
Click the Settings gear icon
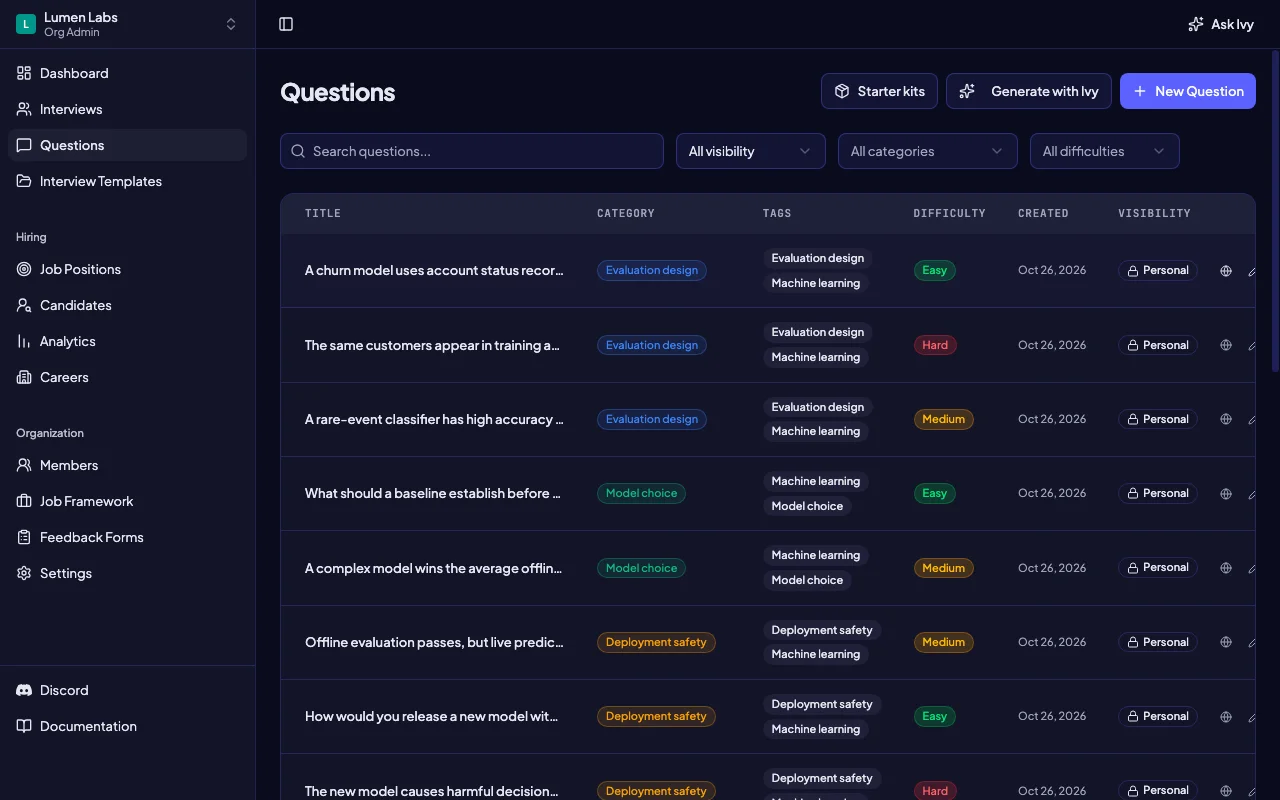tap(24, 573)
